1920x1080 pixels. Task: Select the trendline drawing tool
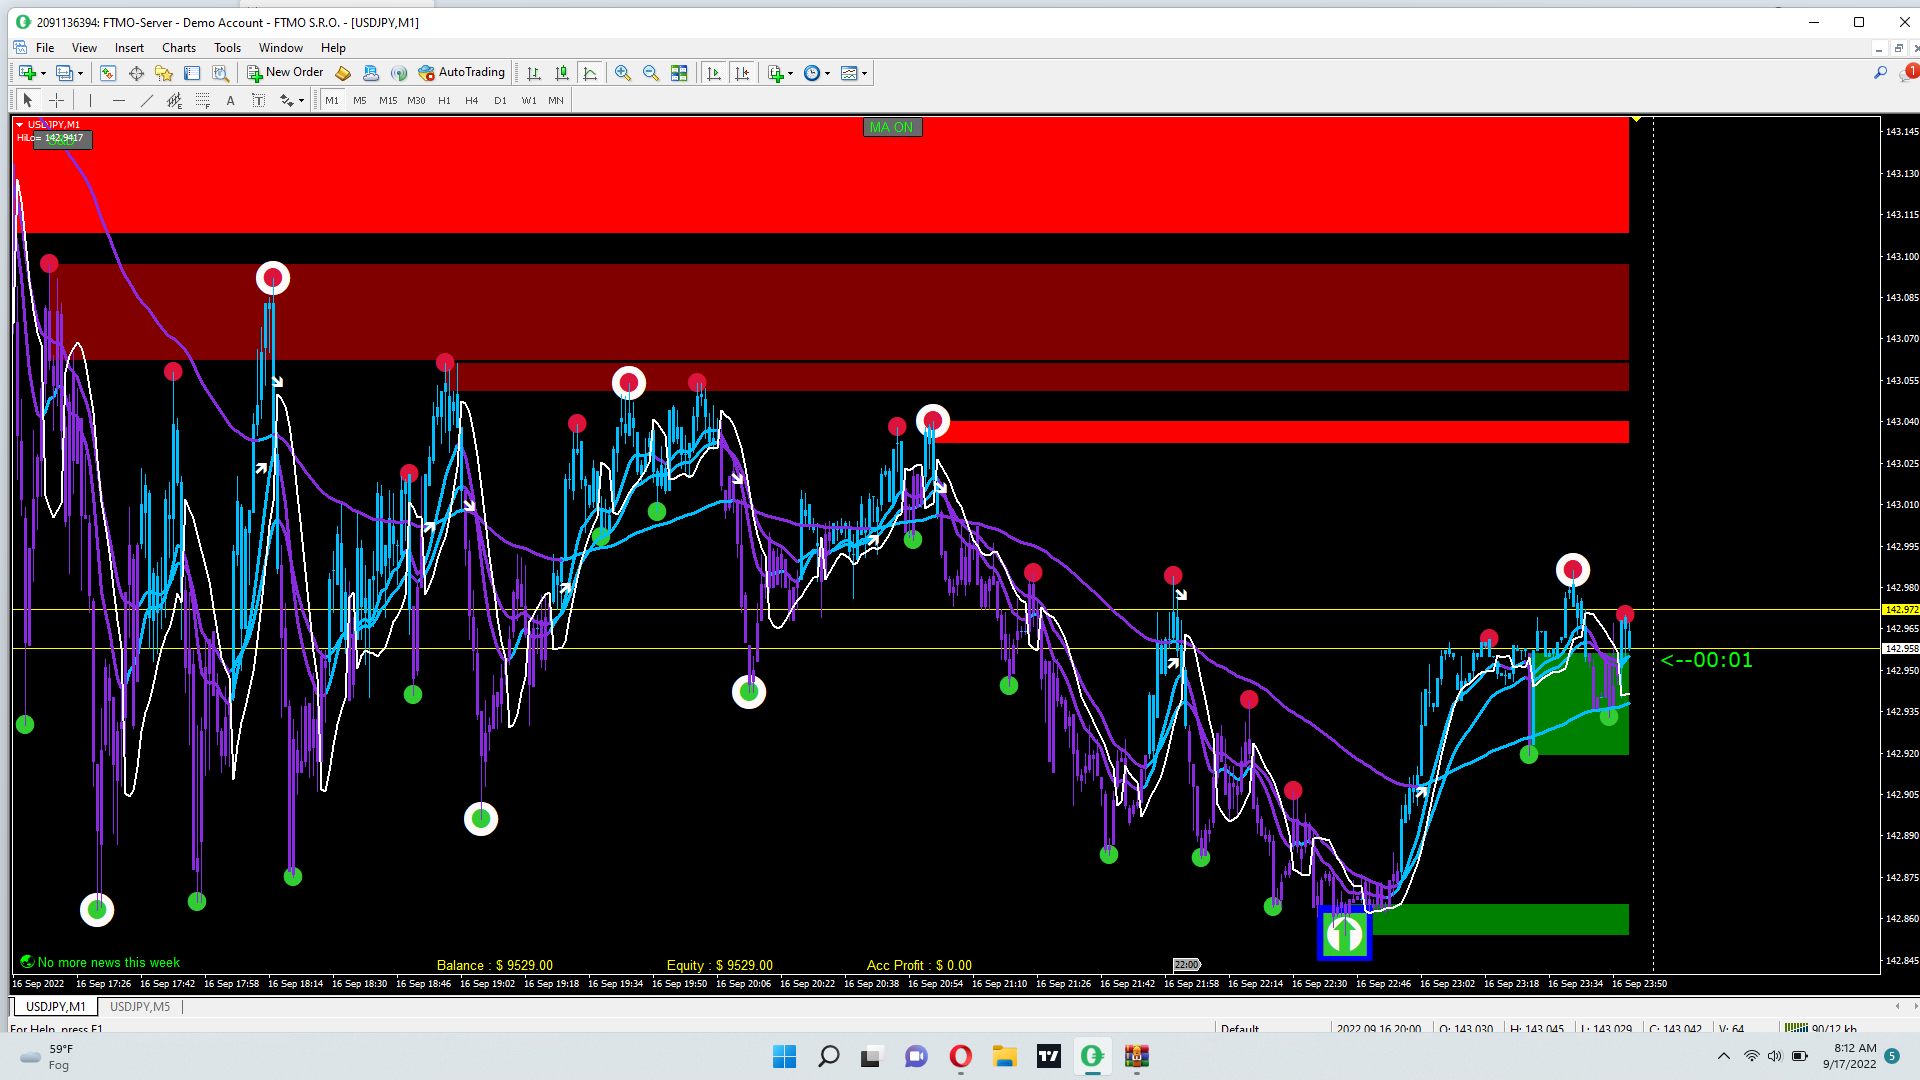pos(147,100)
